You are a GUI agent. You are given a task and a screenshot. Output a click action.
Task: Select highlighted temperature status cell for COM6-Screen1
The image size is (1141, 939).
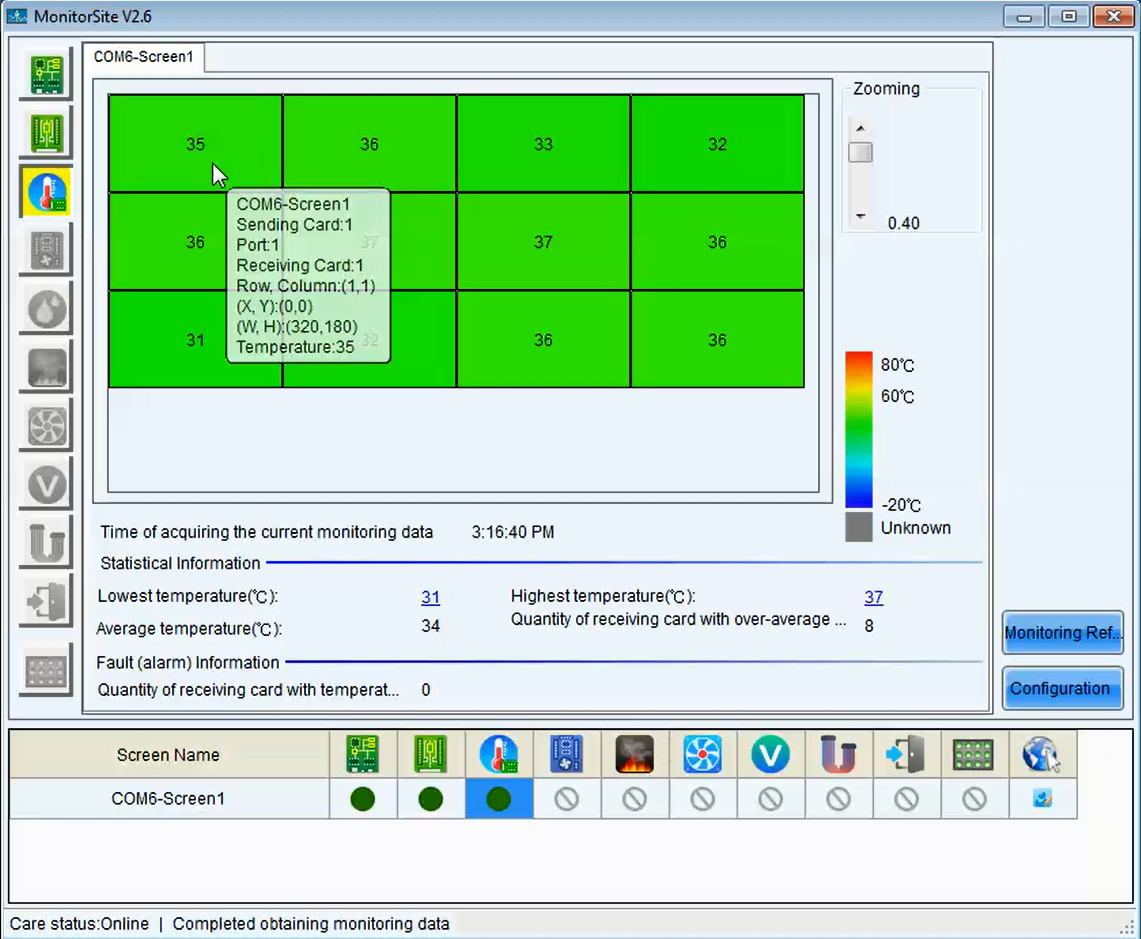click(x=498, y=799)
